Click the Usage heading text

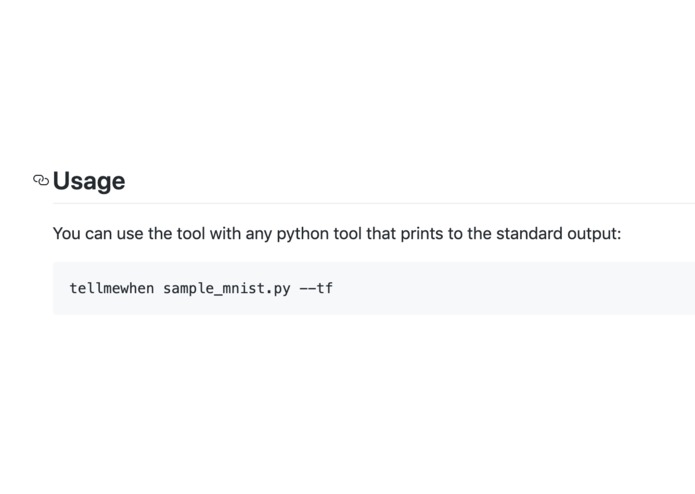pyautogui.click(x=89, y=181)
